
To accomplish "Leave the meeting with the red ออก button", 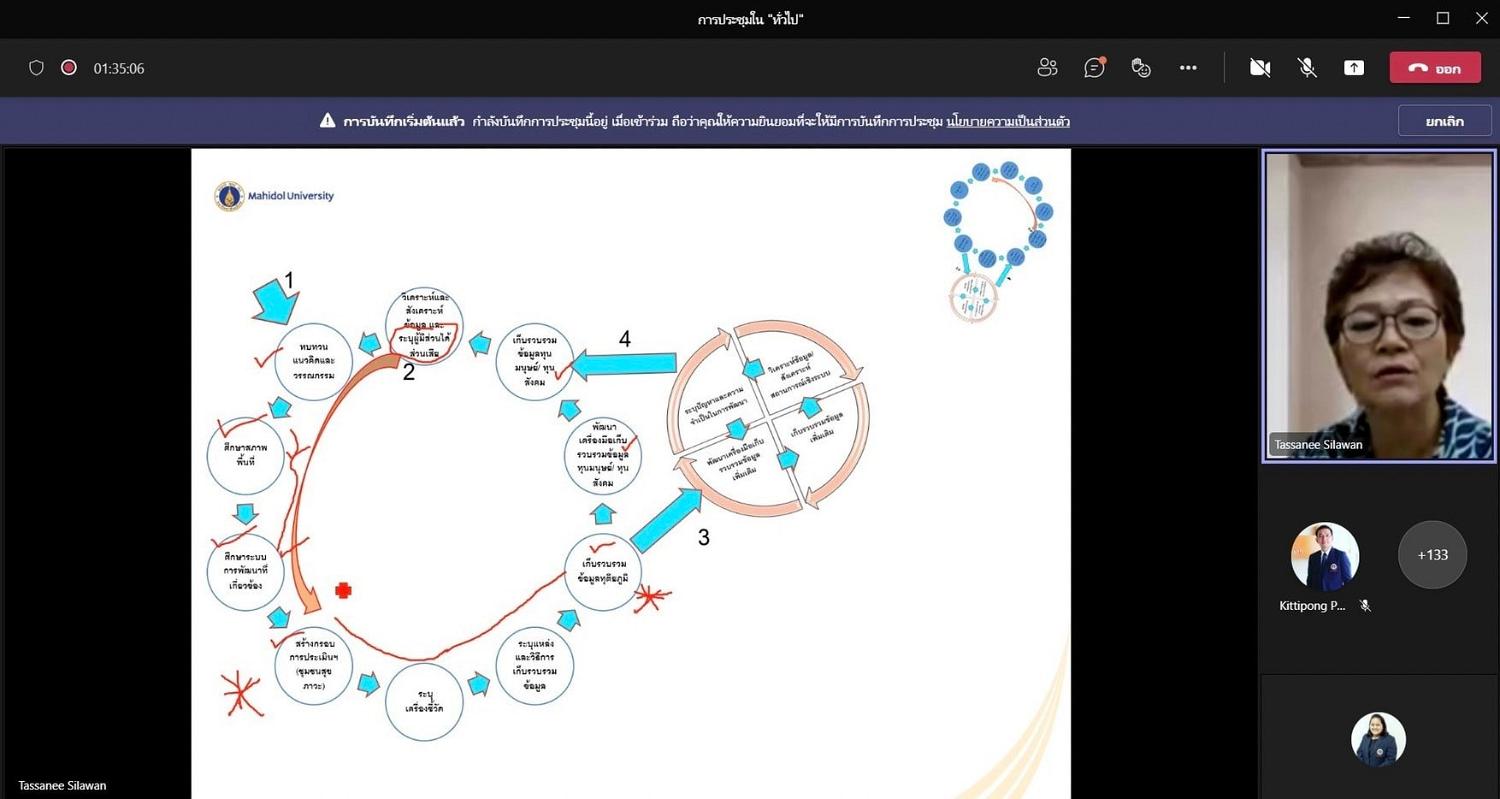I will [1435, 68].
